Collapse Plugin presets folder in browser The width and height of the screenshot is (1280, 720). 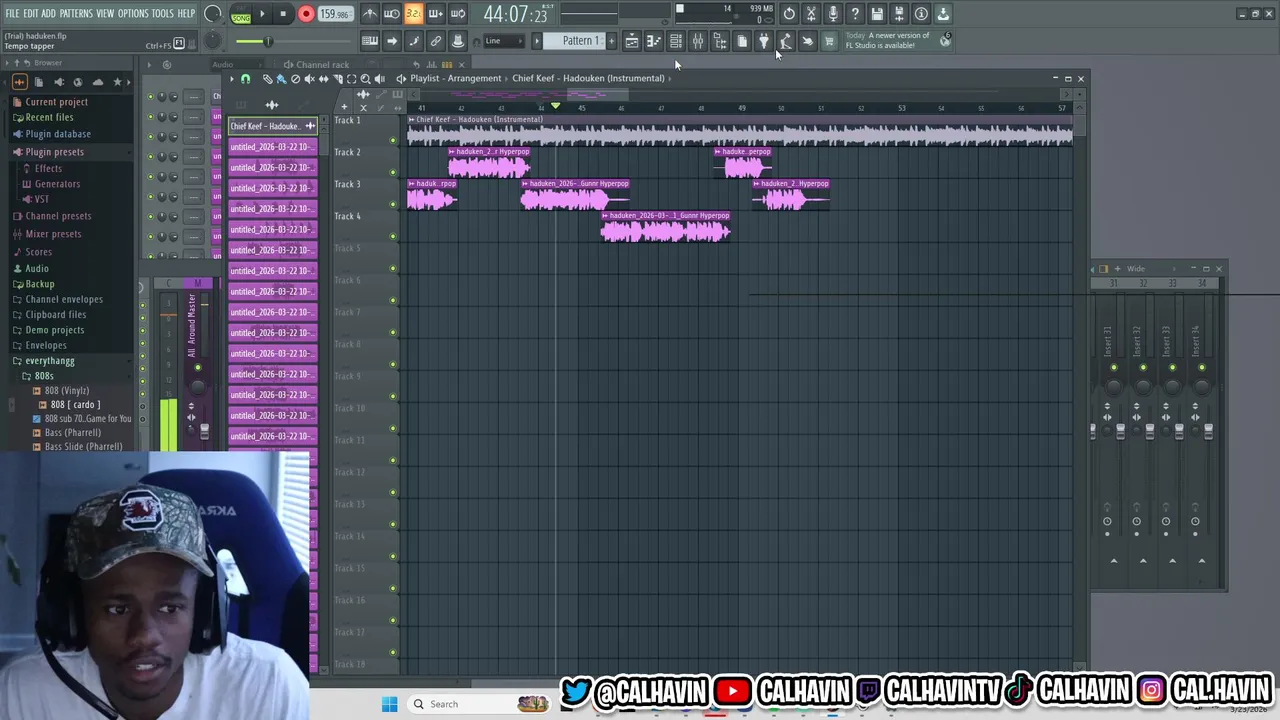[x=54, y=152]
